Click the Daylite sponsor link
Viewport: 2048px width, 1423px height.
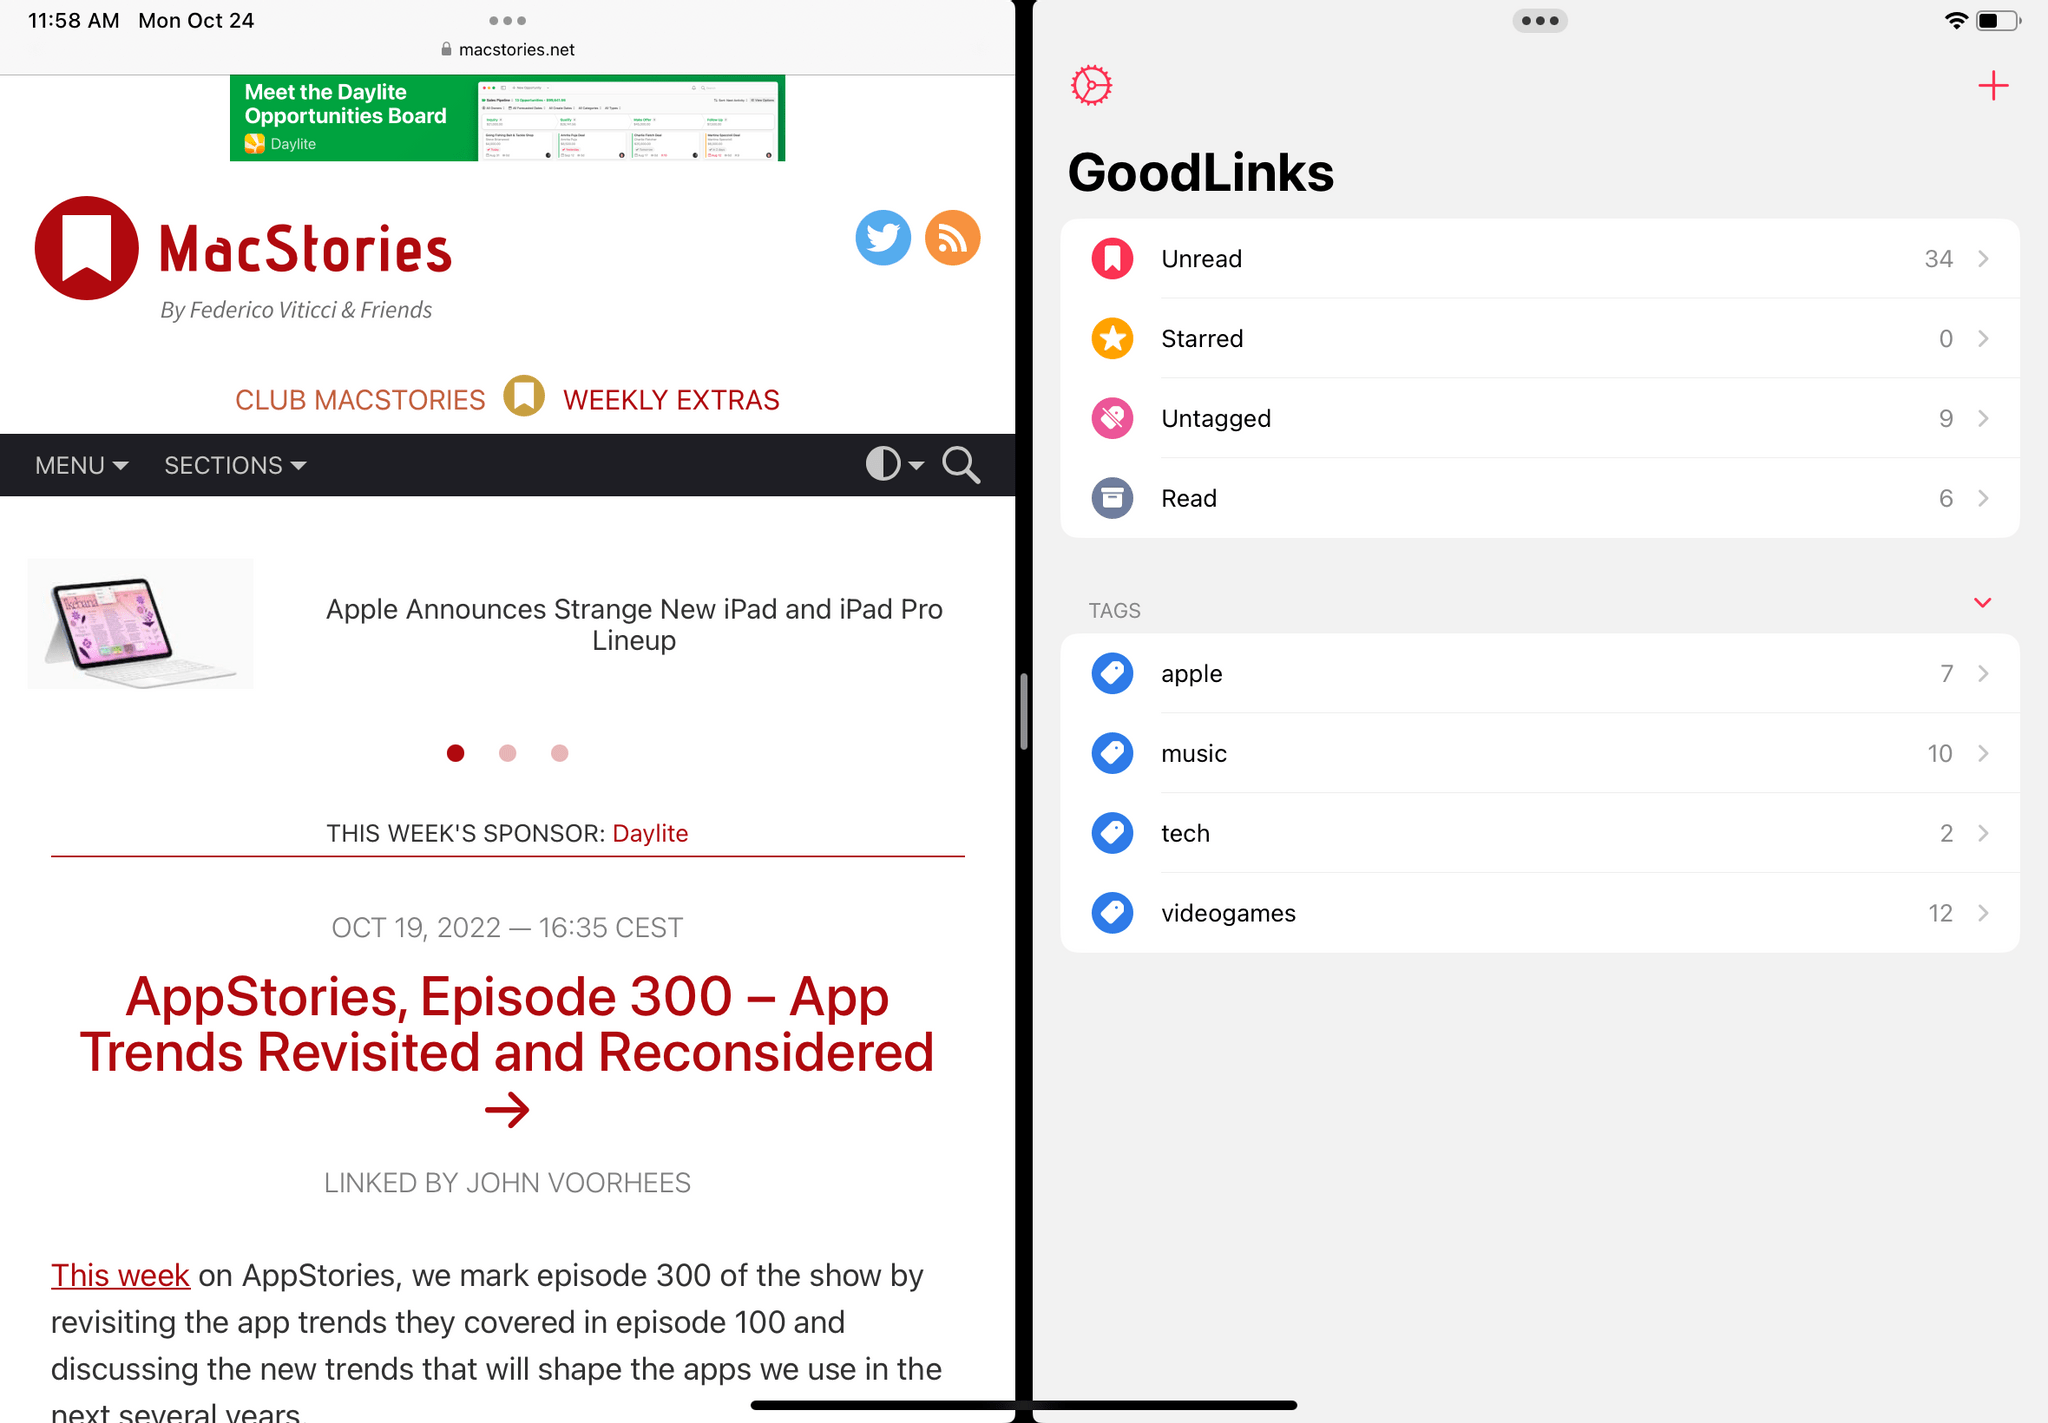[651, 833]
